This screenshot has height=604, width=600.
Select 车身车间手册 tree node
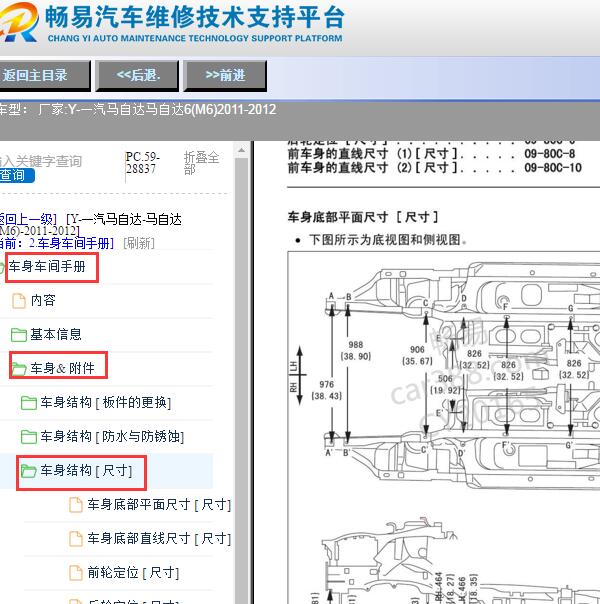pos(47,266)
